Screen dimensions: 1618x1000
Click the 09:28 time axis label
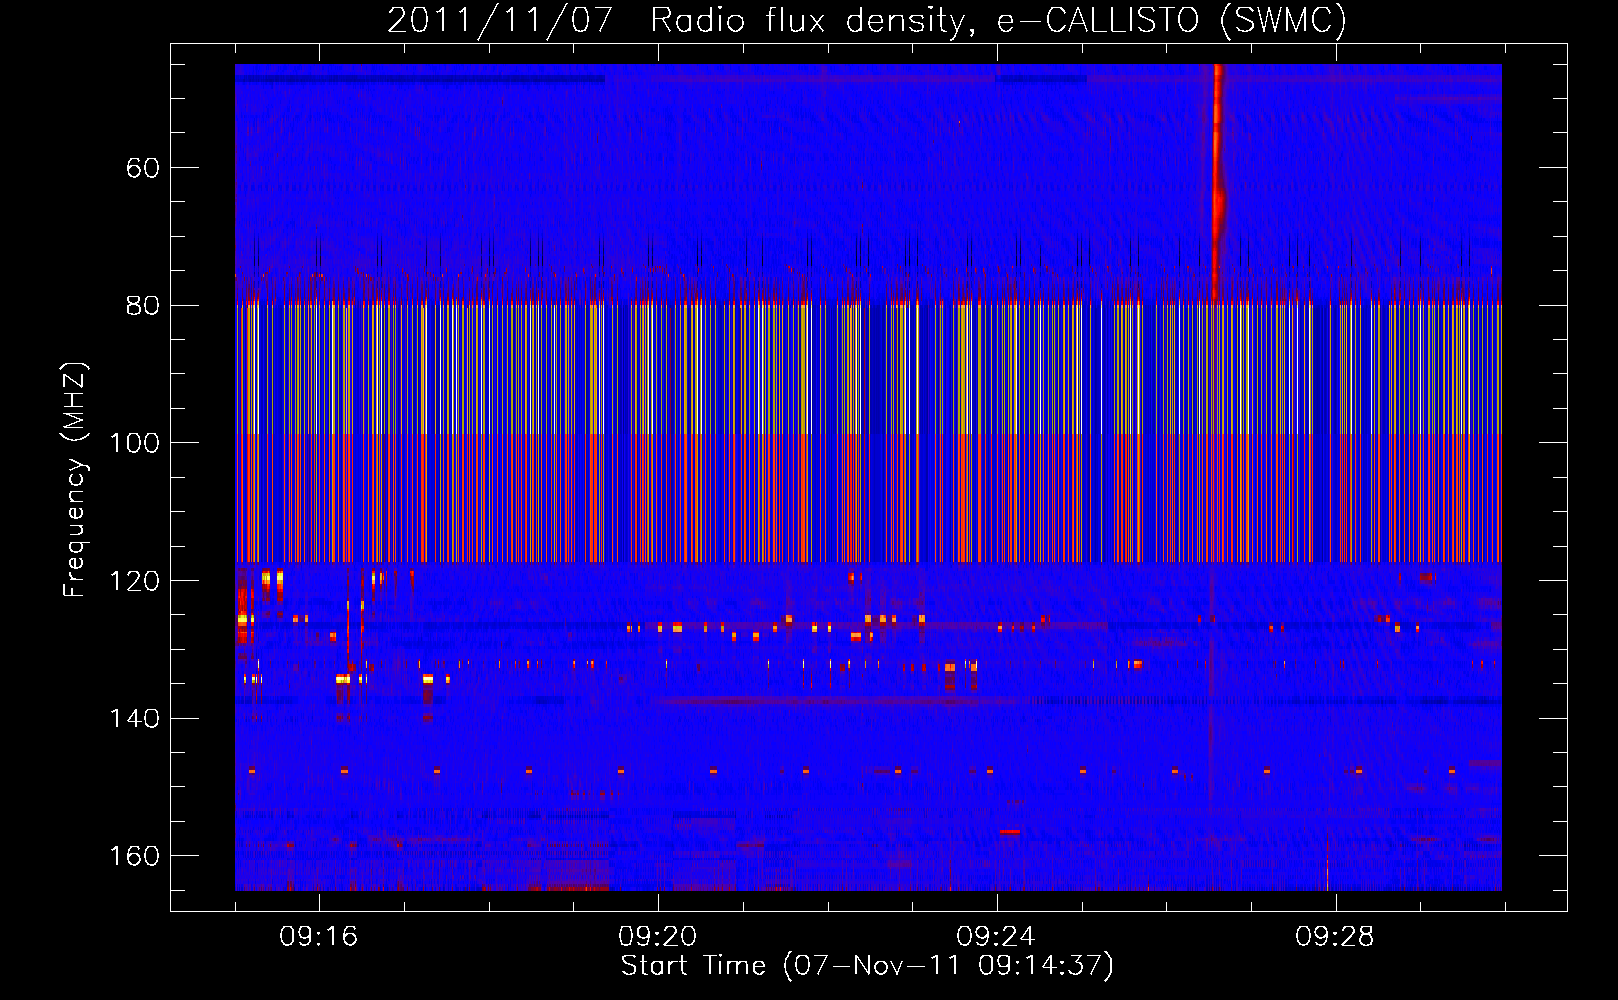tap(1334, 937)
